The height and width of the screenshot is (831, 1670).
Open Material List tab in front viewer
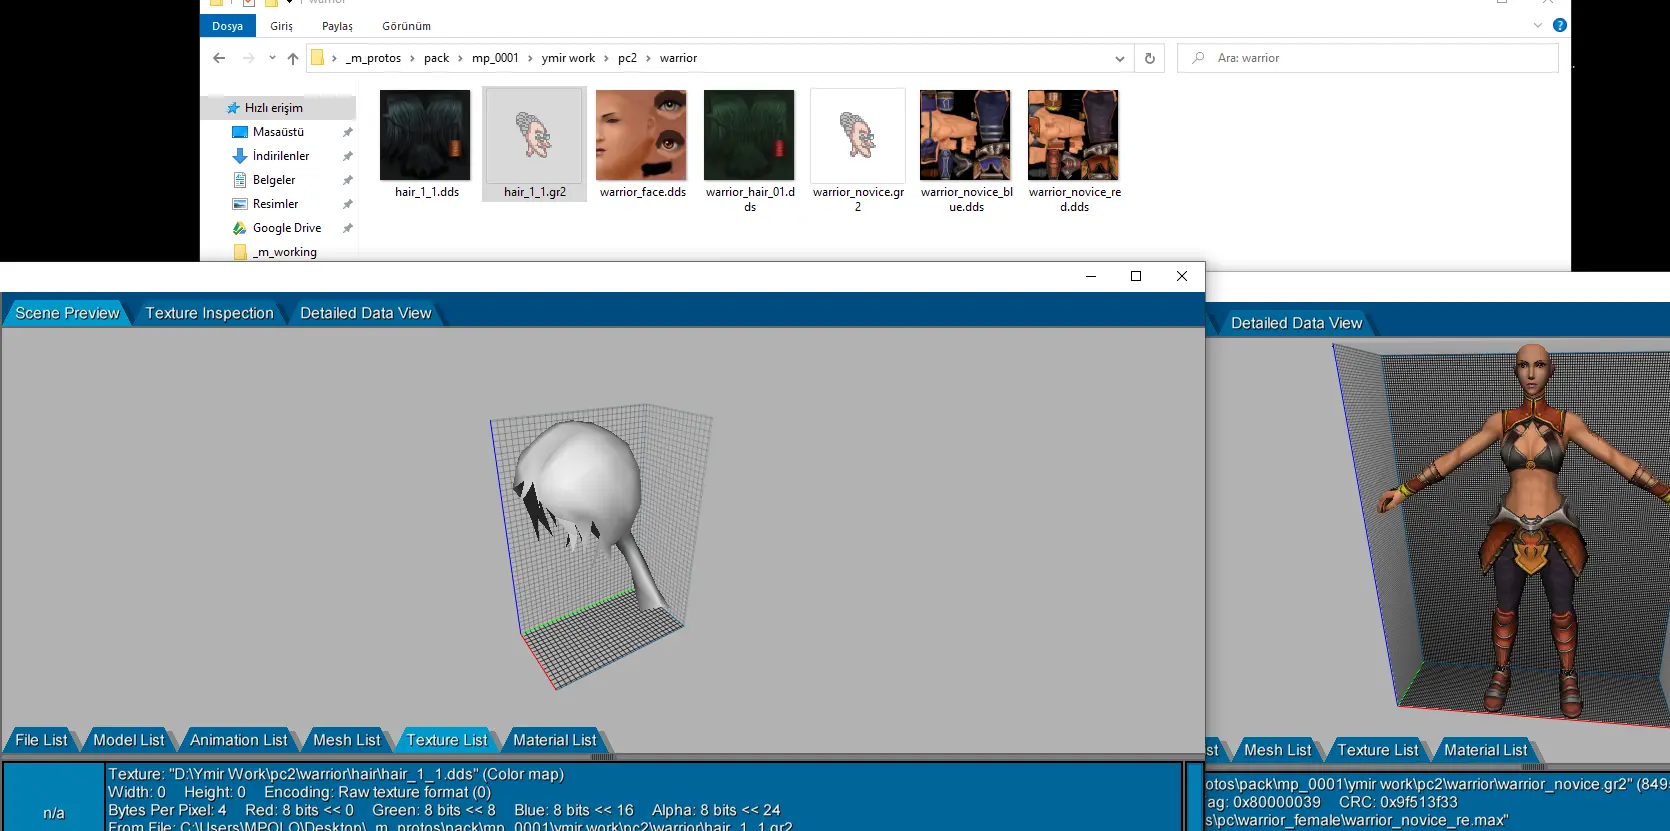pos(554,740)
